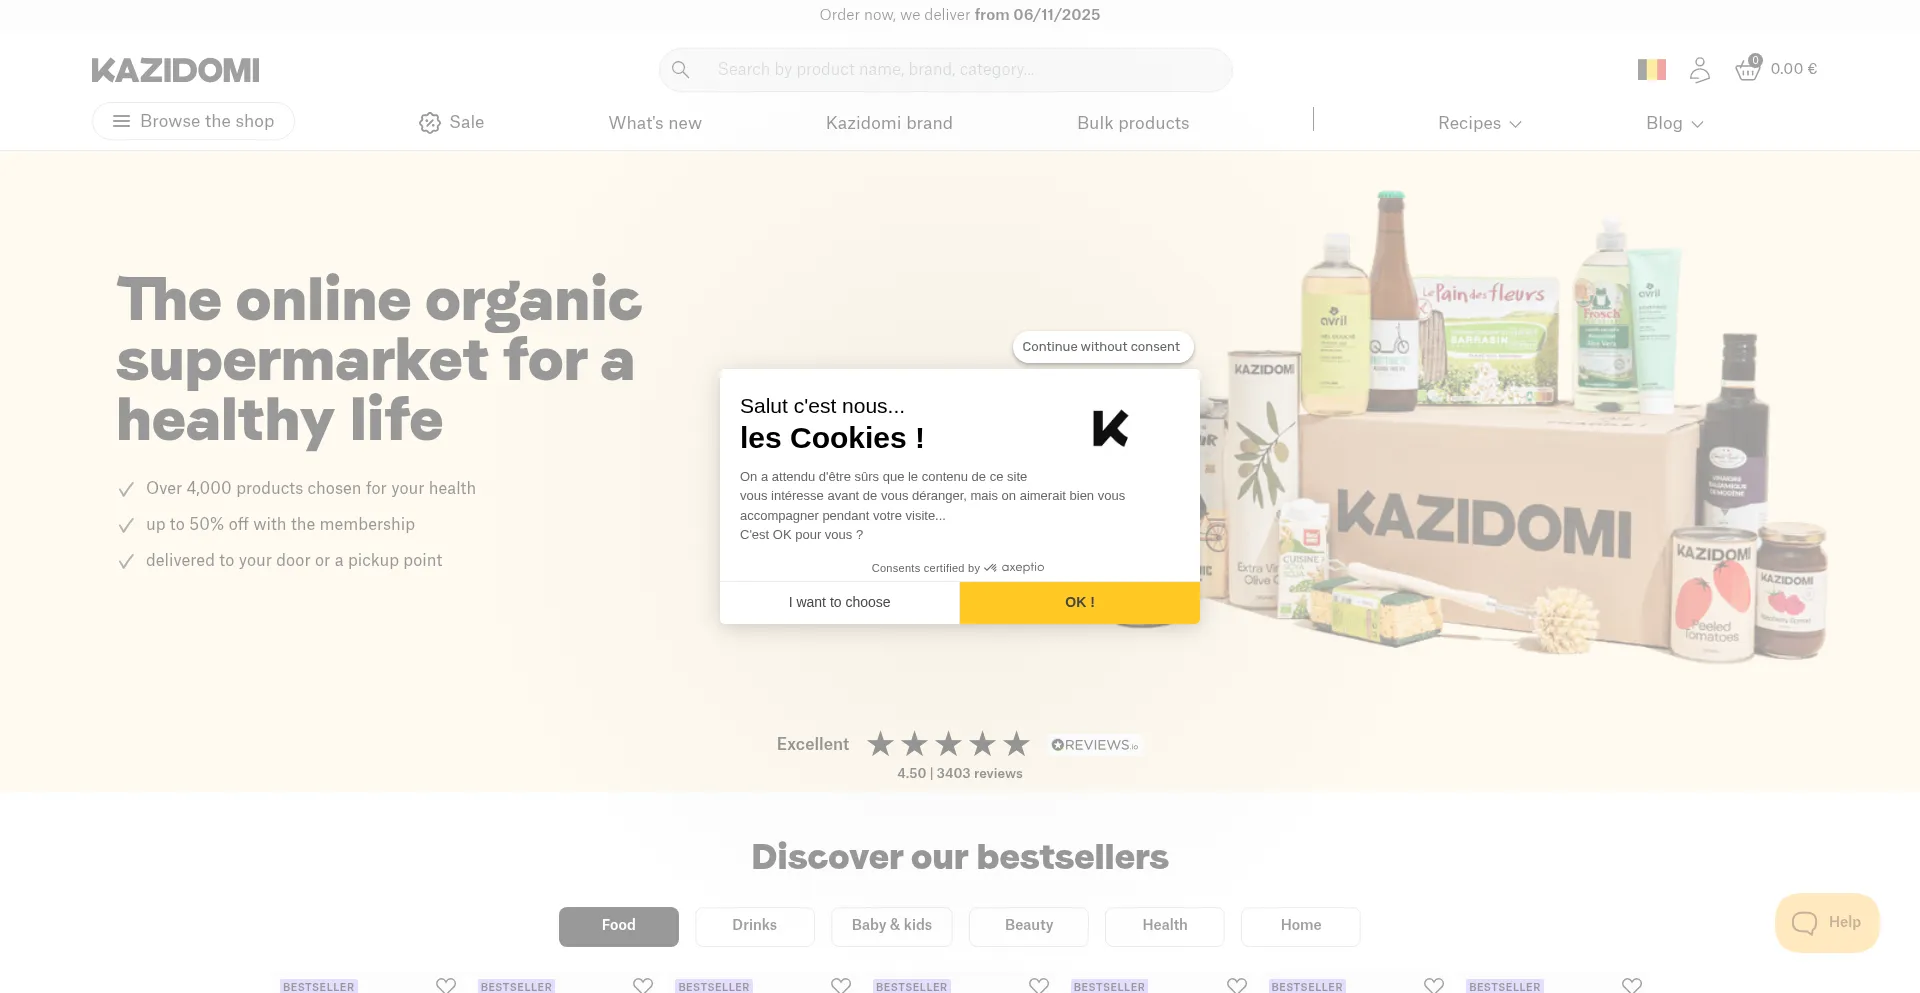Click Continue without consent
1920x993 pixels.
click(x=1101, y=347)
